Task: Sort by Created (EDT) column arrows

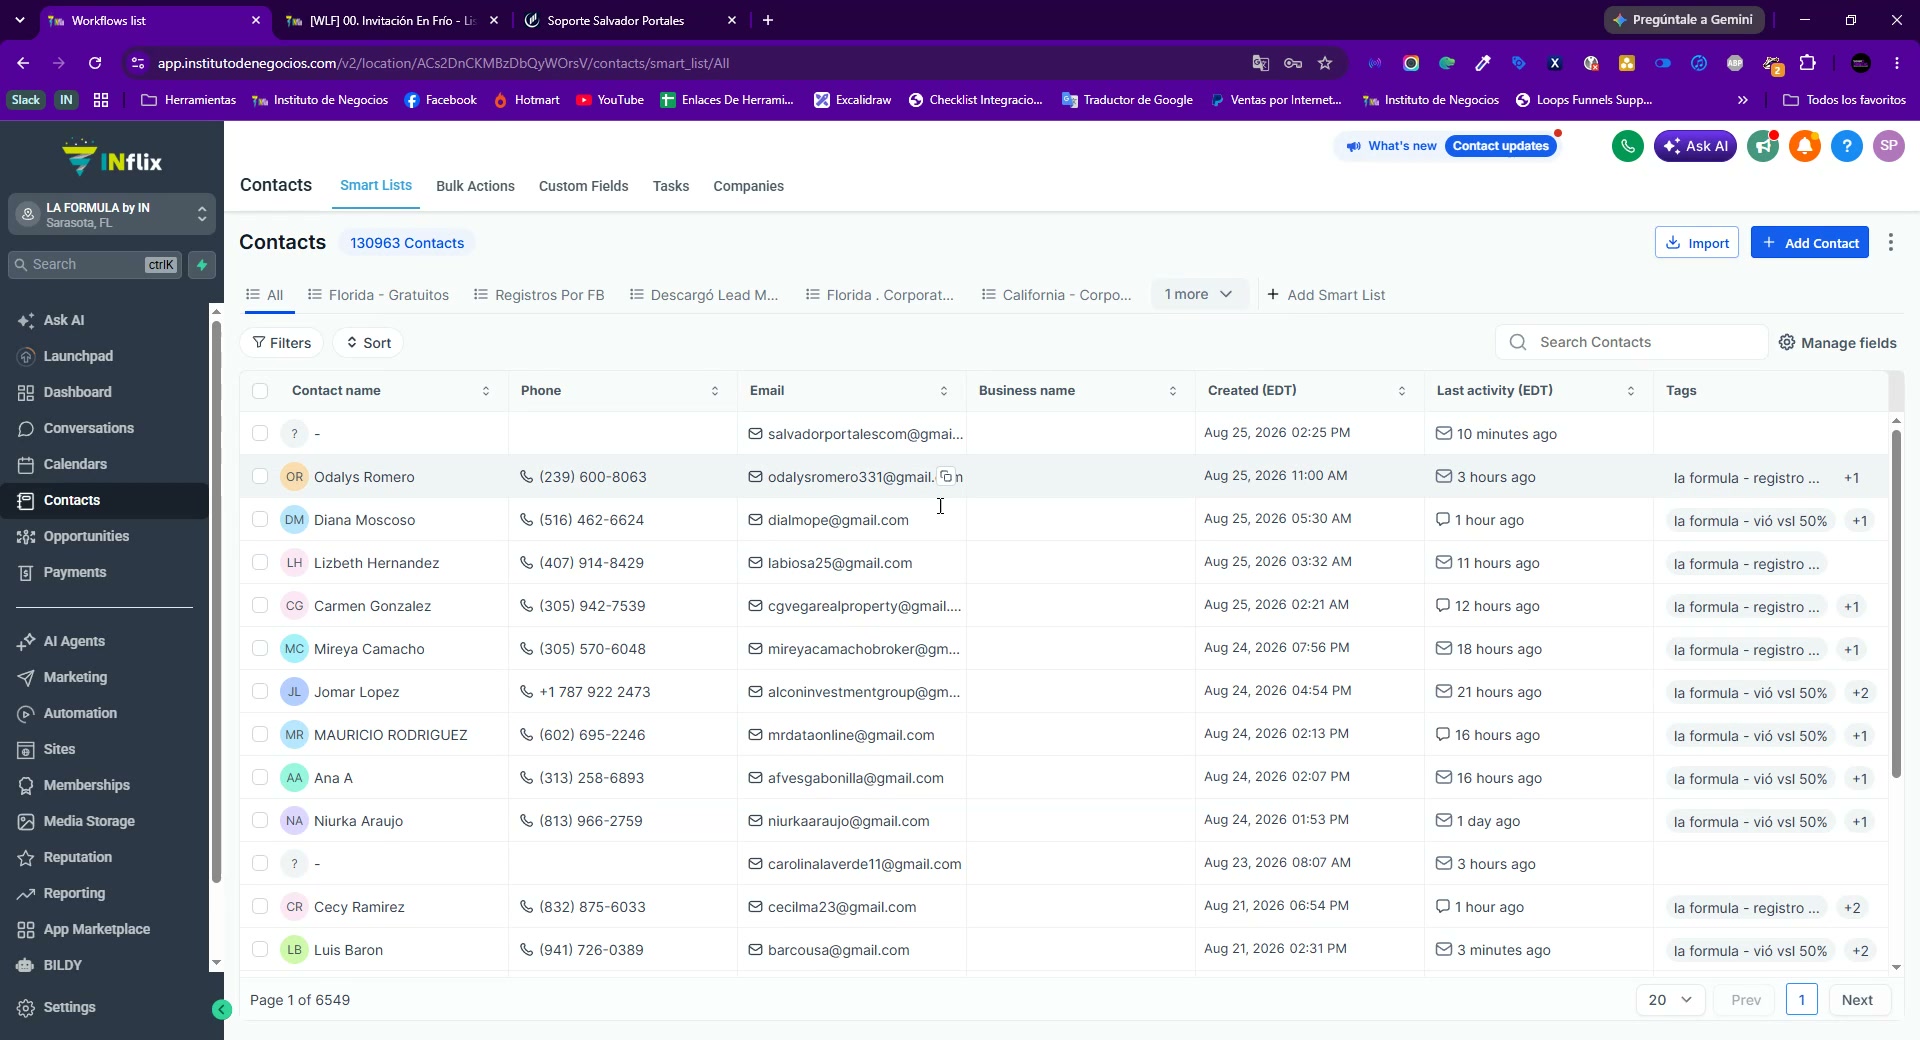Action: (1402, 391)
